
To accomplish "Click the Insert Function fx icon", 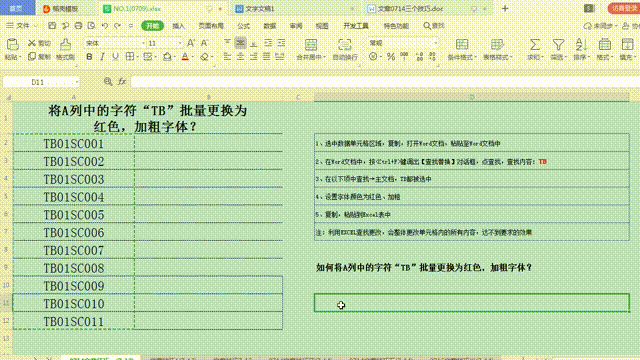I will coord(122,81).
